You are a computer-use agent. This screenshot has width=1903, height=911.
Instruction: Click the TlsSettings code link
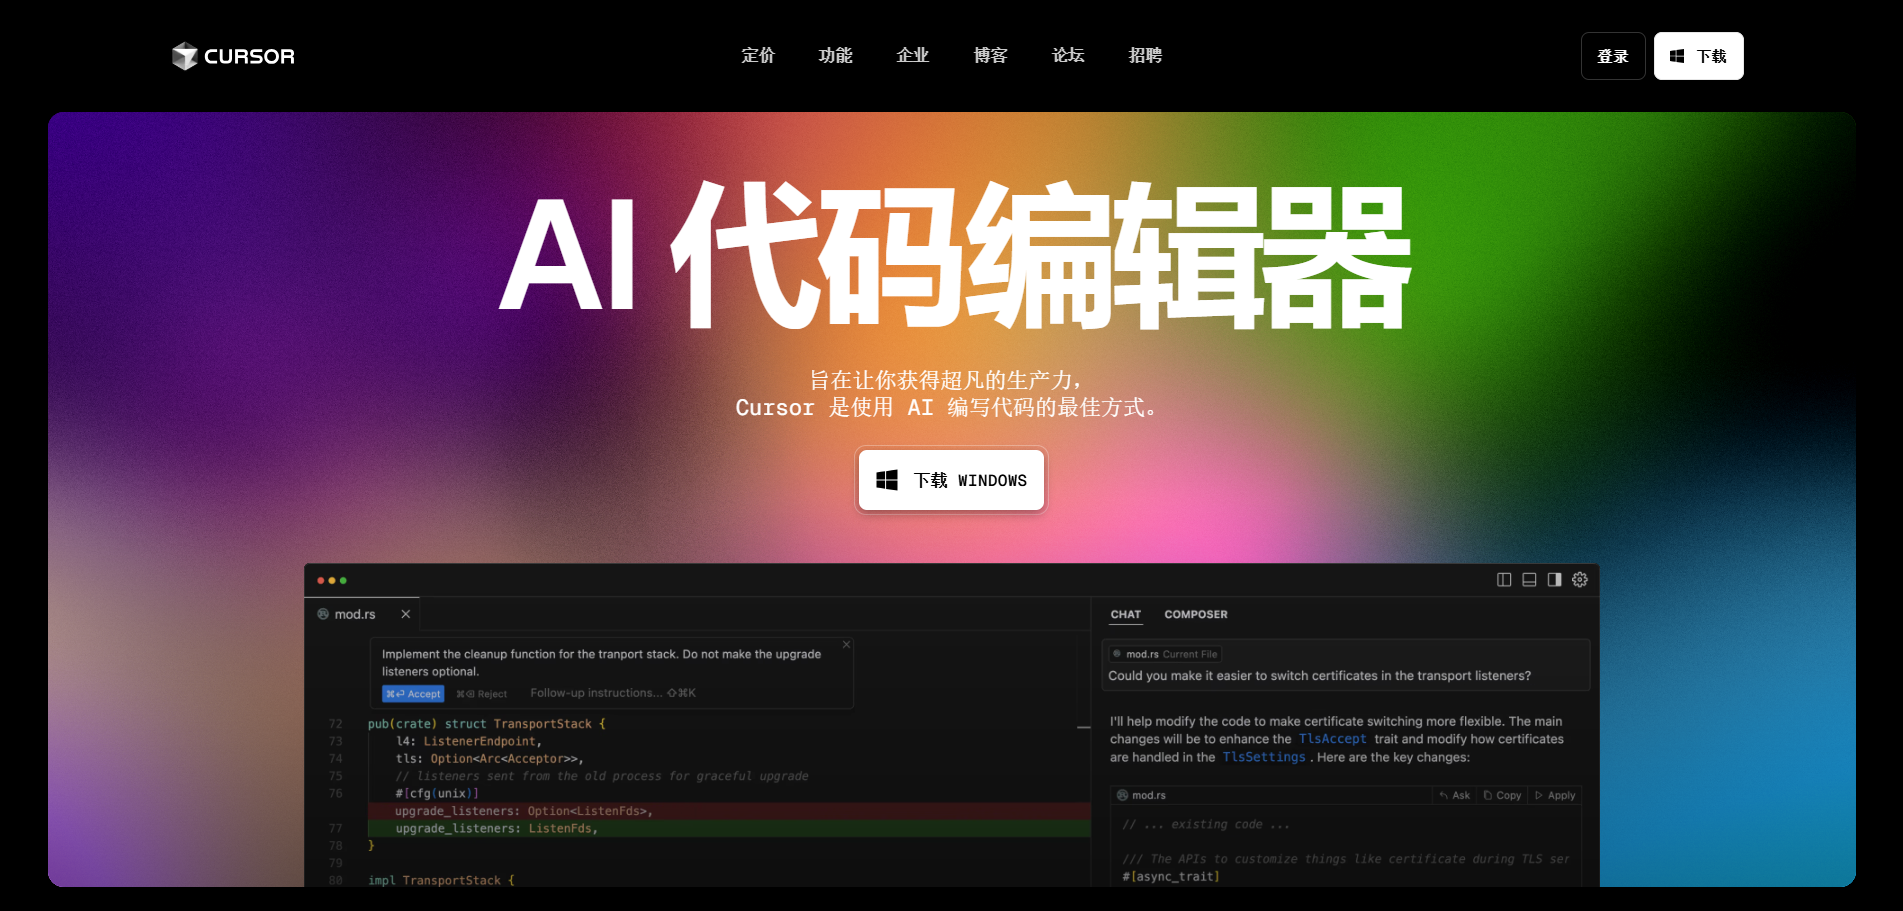[x=1264, y=757]
